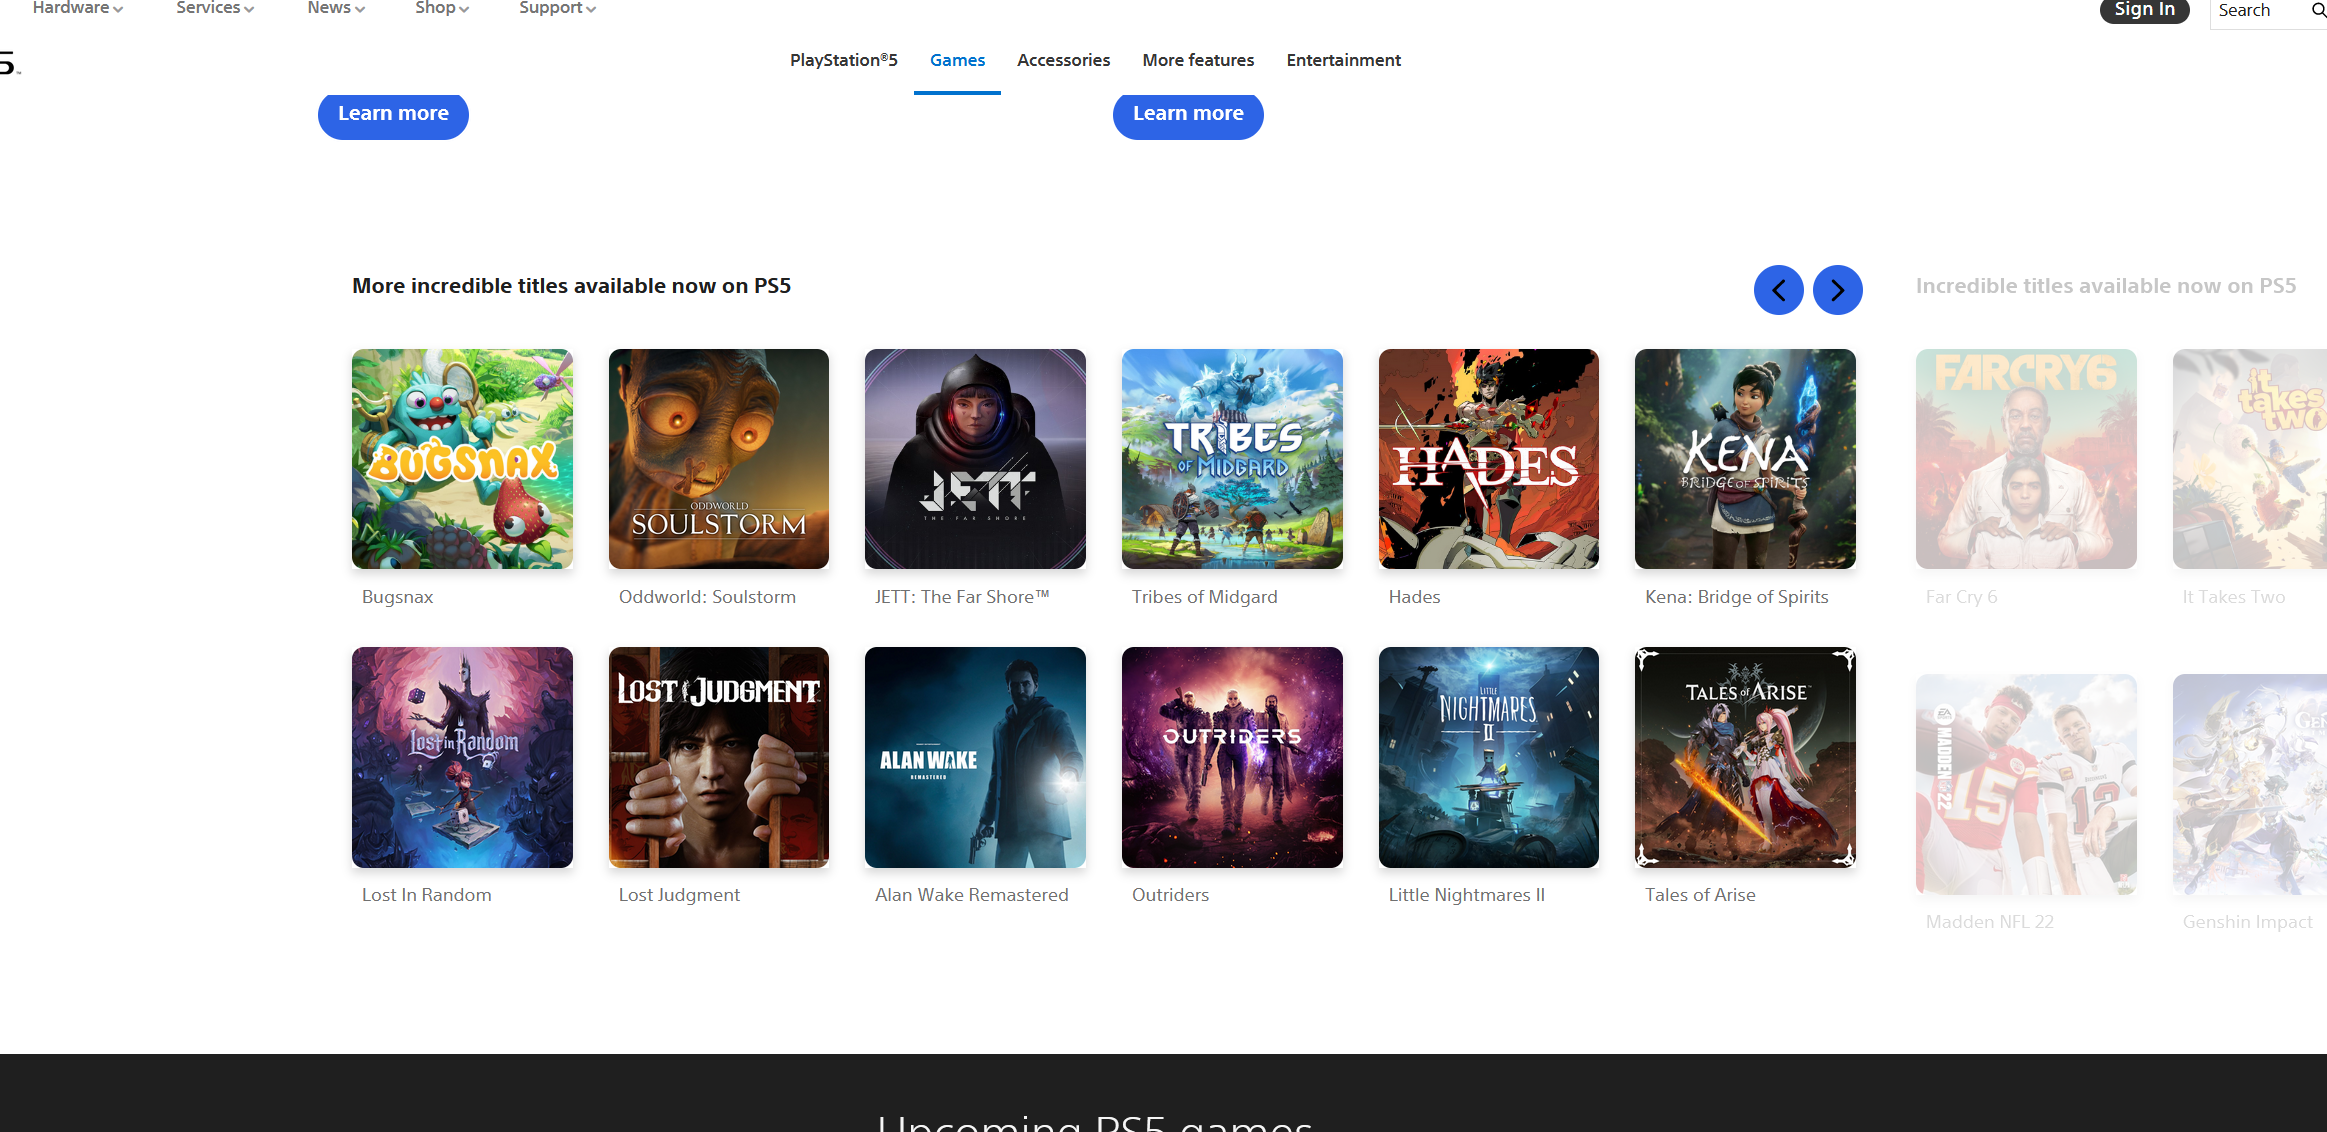Click the Bugsnax title link
2327x1132 pixels.
pos(397,597)
